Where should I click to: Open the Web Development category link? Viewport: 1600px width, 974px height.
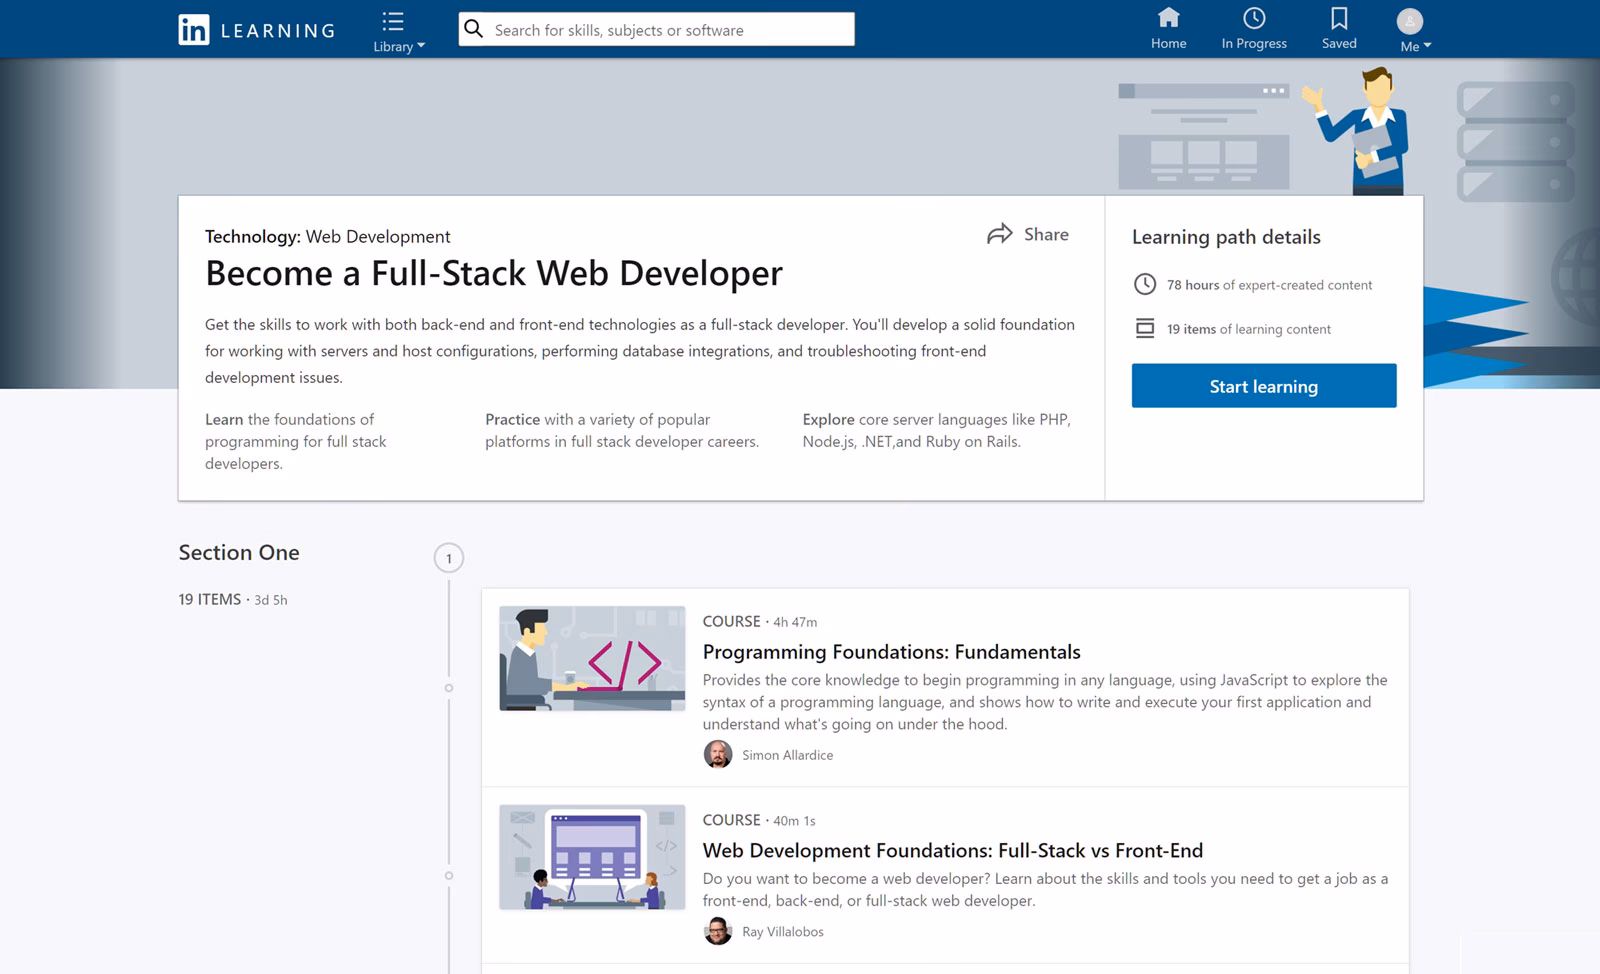click(378, 236)
